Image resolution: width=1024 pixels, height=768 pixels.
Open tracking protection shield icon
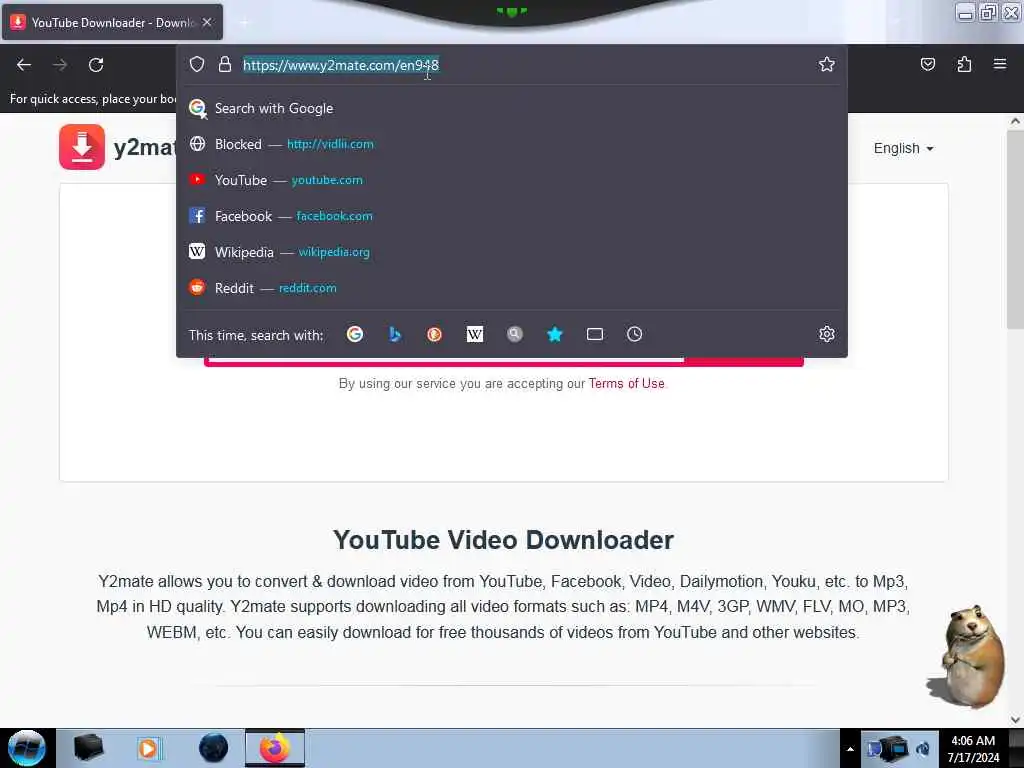point(197,64)
